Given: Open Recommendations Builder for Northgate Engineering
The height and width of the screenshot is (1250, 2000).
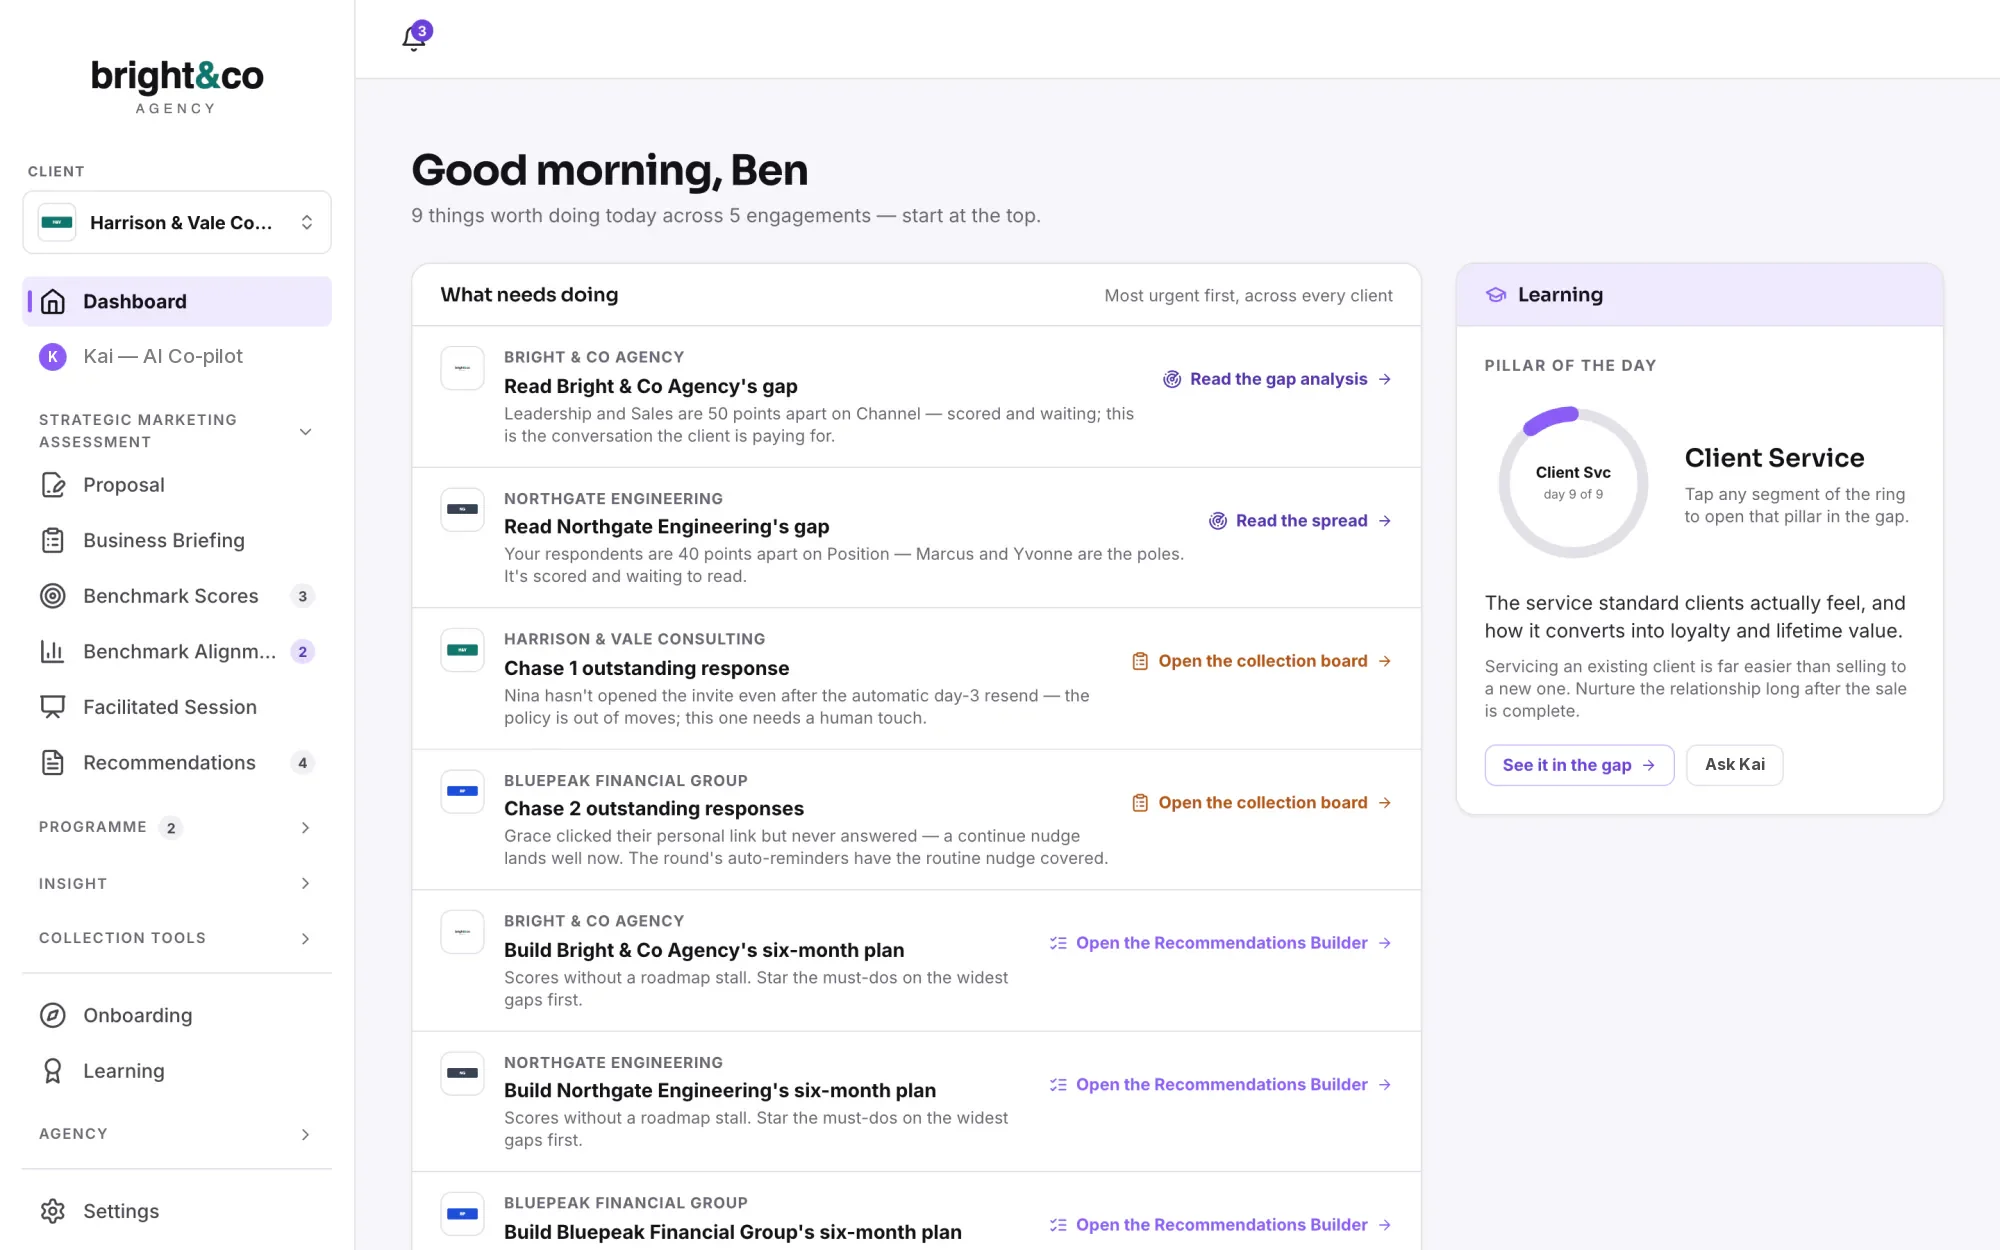Looking at the screenshot, I should 1220,1085.
